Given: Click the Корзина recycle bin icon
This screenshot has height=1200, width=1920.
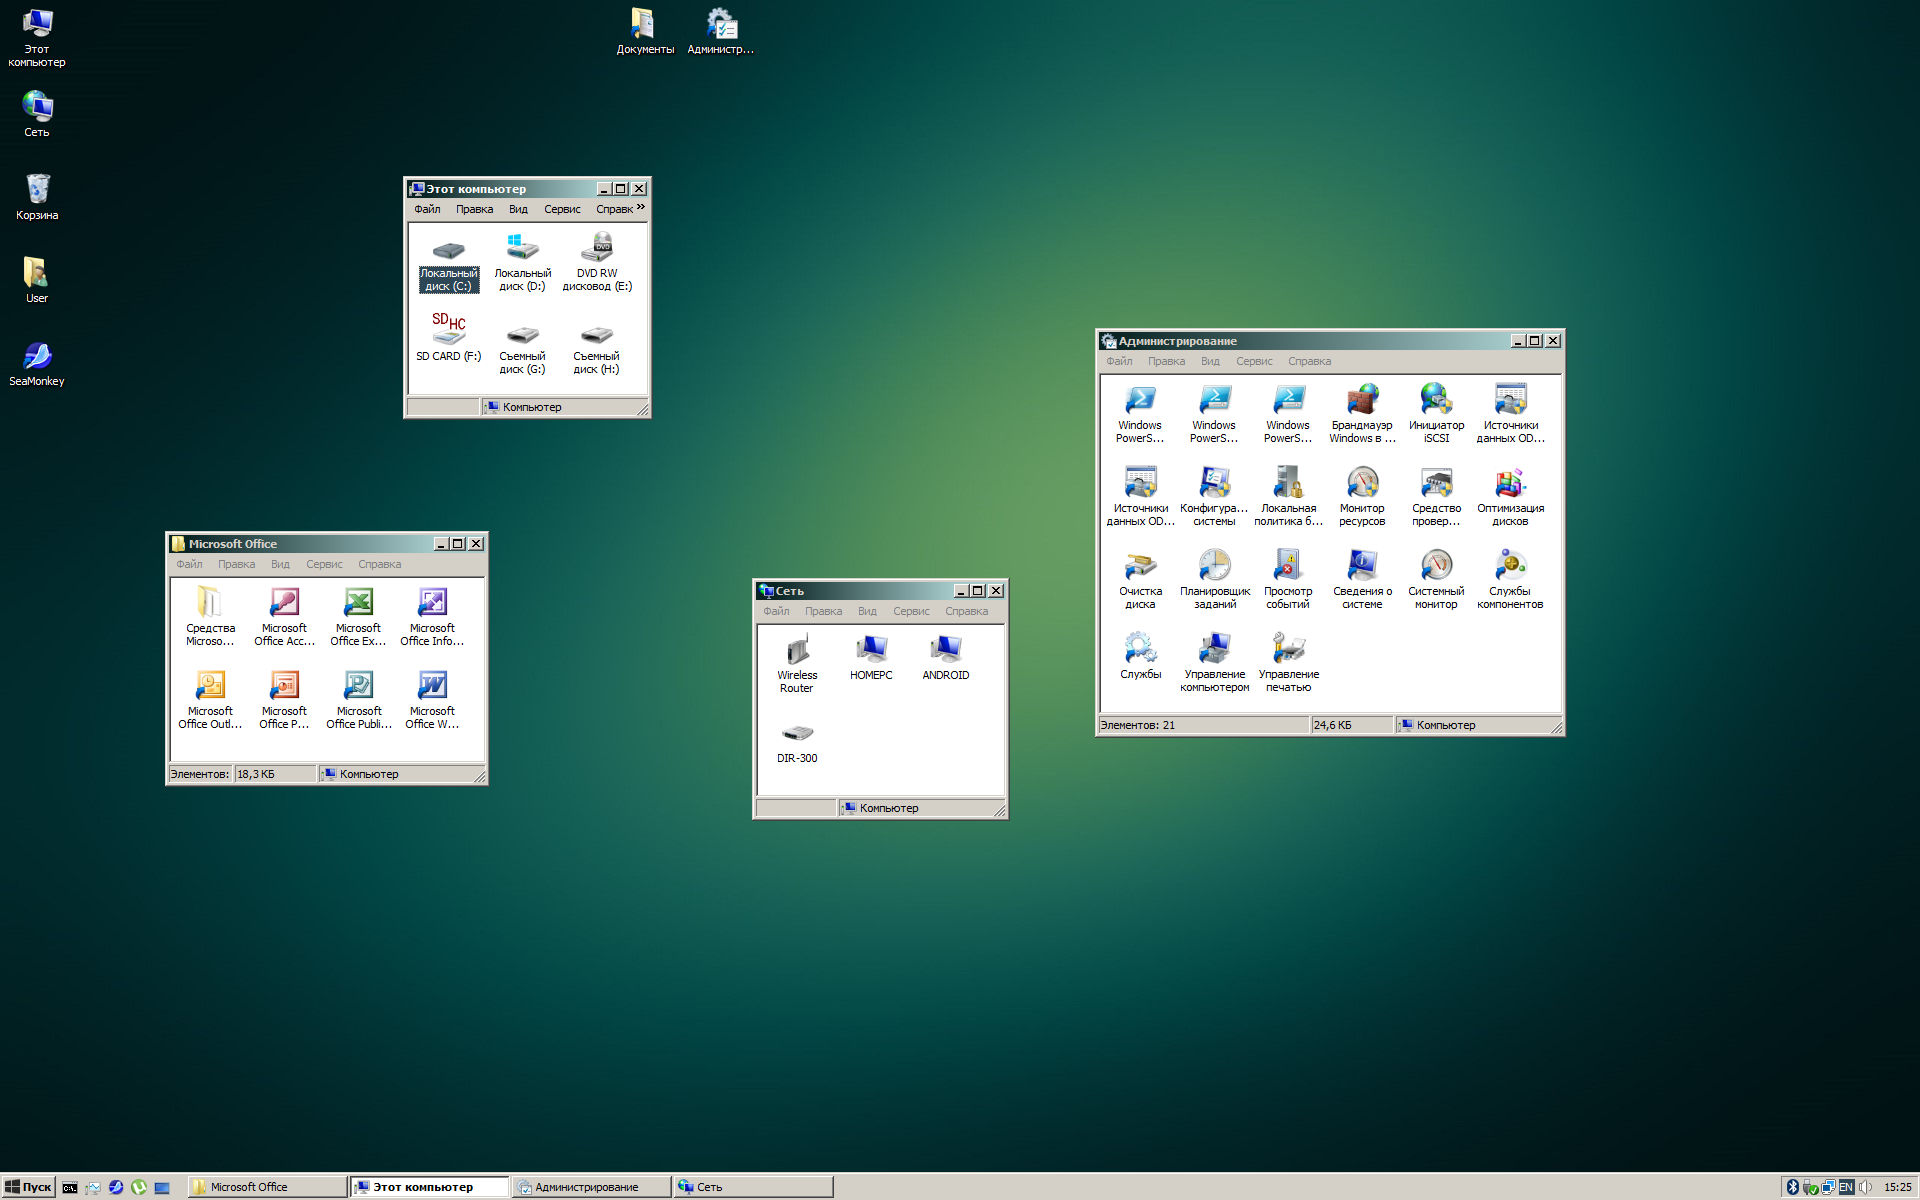Looking at the screenshot, I should click(x=37, y=190).
